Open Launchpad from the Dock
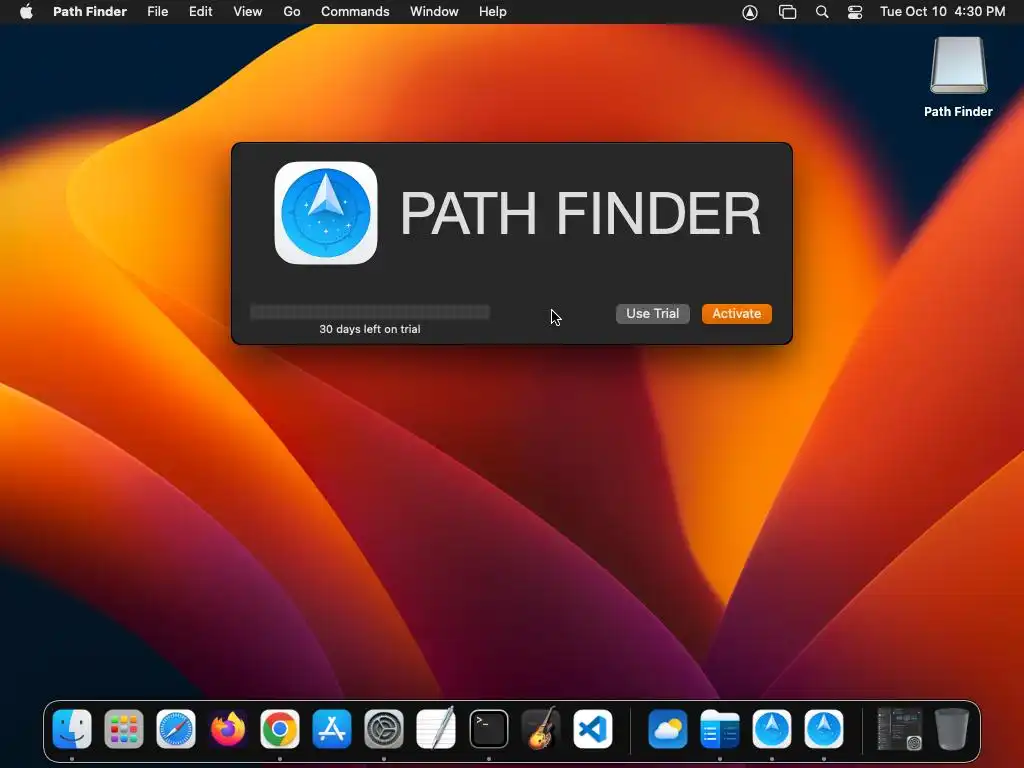This screenshot has height=768, width=1024. pyautogui.click(x=123, y=729)
